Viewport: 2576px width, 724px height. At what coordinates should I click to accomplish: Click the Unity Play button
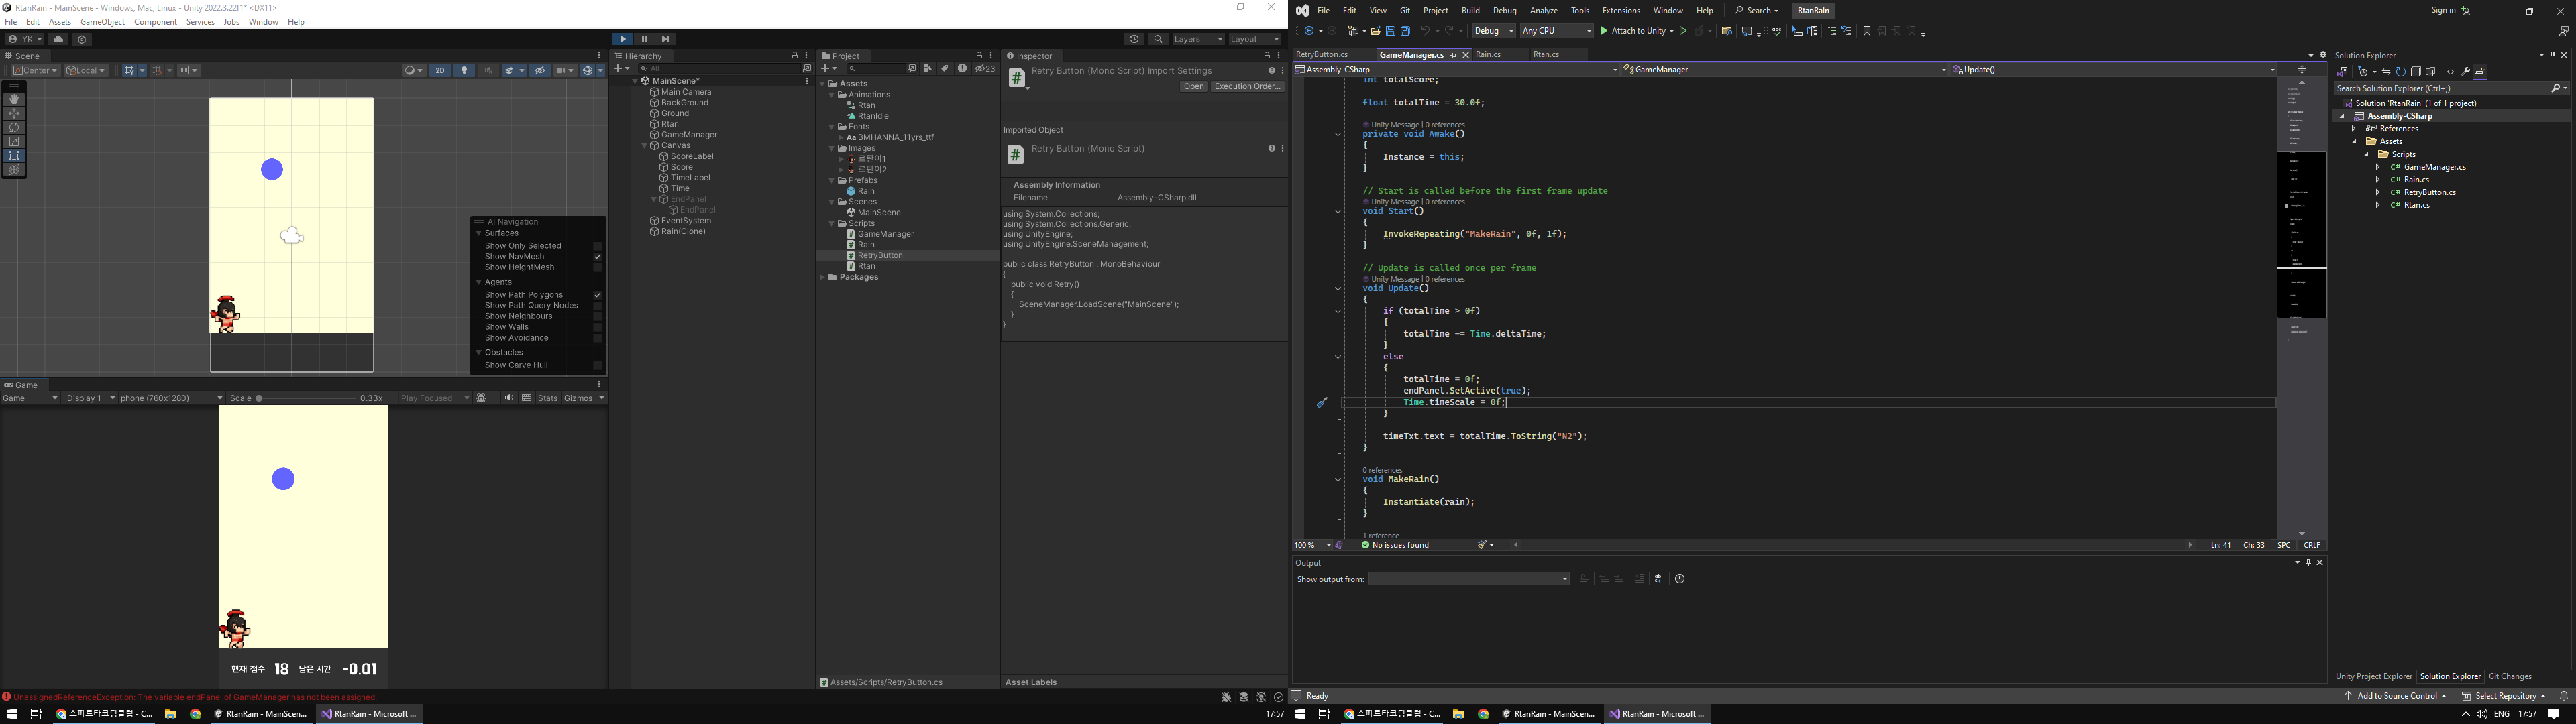tap(623, 39)
